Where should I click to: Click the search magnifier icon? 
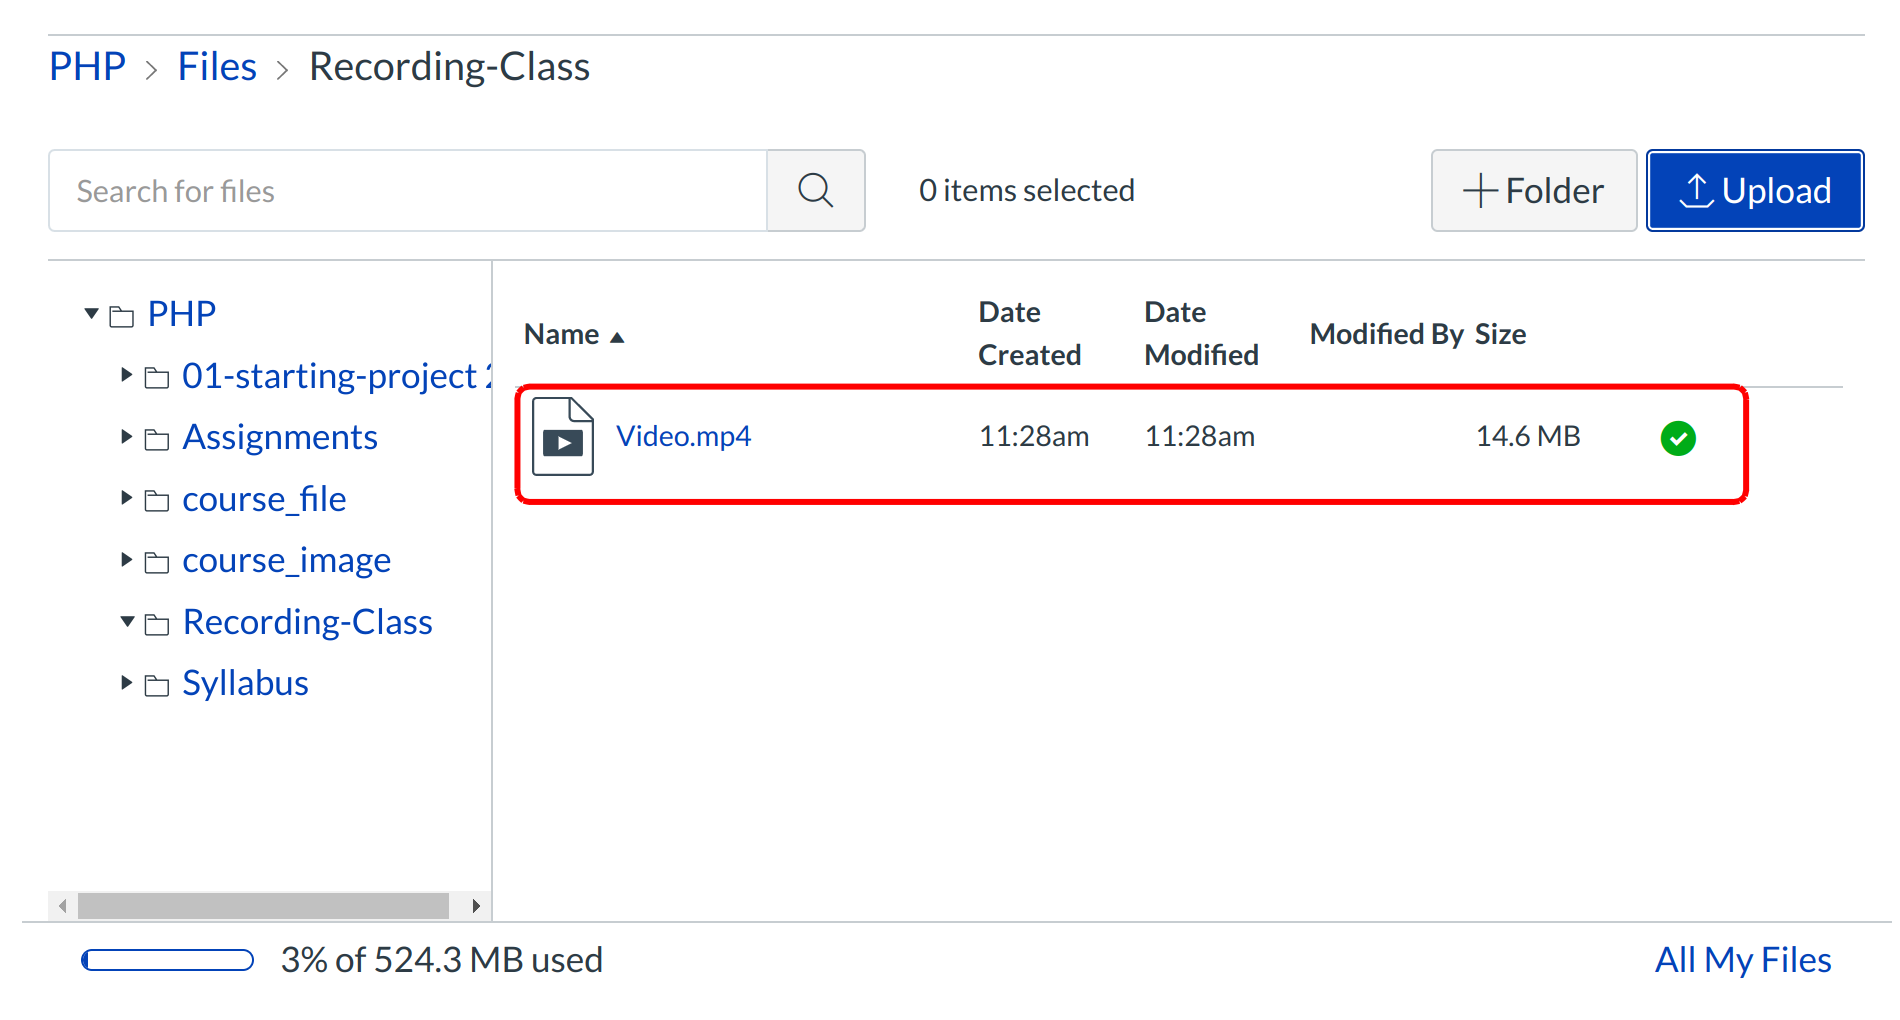815,190
